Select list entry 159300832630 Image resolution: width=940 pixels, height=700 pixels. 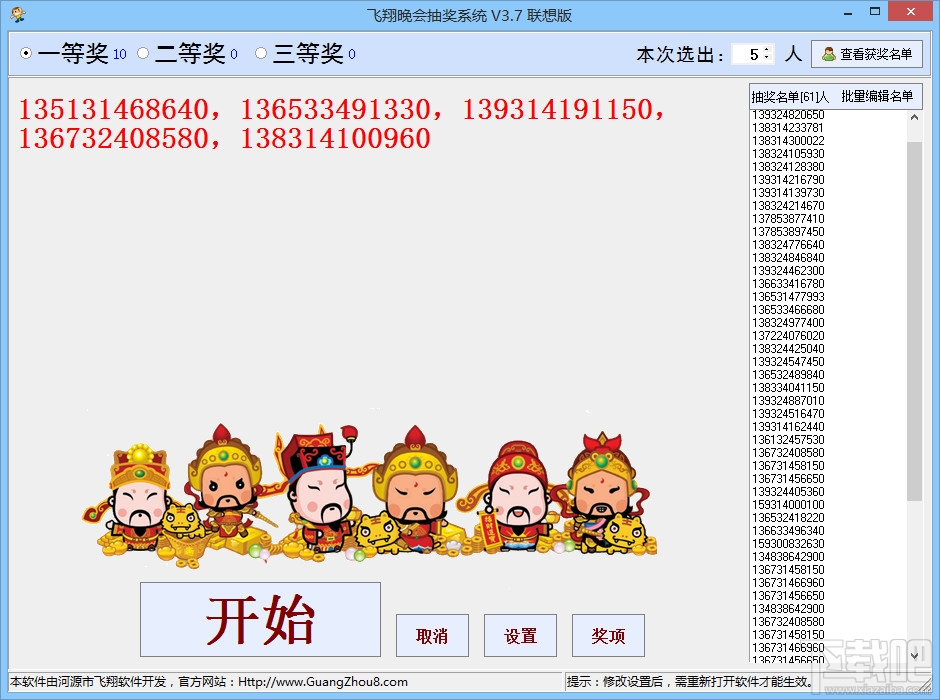[788, 544]
